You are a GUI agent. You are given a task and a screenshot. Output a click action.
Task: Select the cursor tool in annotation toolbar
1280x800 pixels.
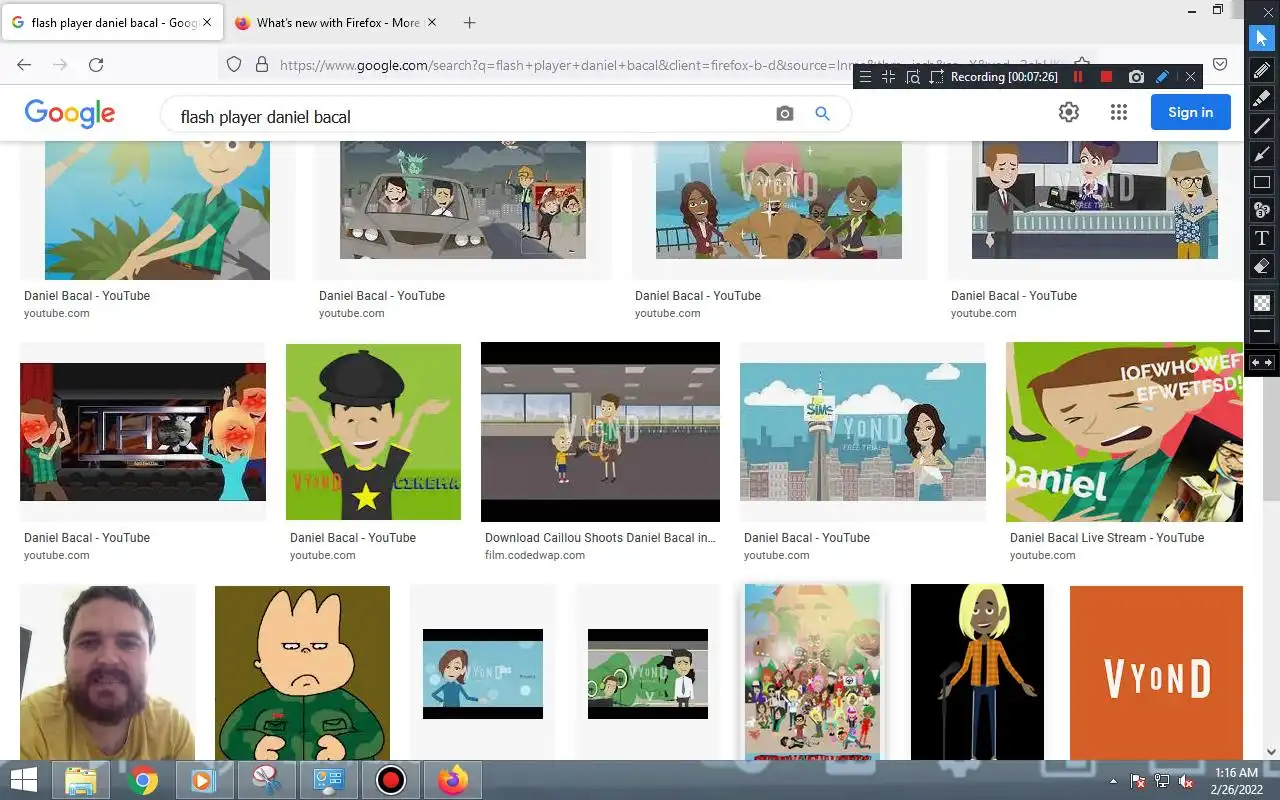[x=1262, y=38]
